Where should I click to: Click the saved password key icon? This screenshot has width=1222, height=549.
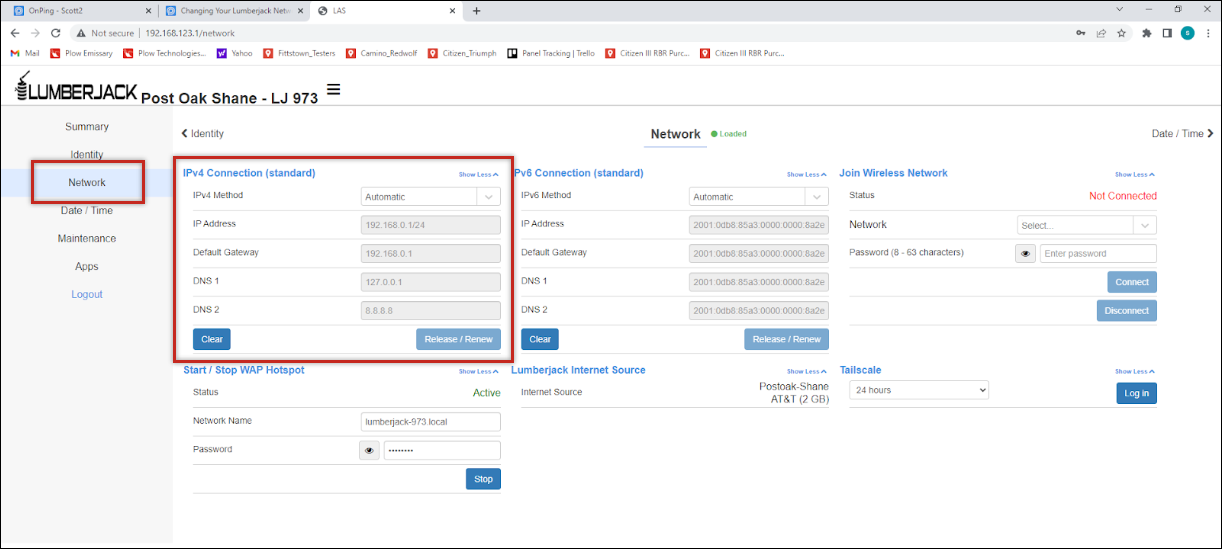coord(1080,33)
